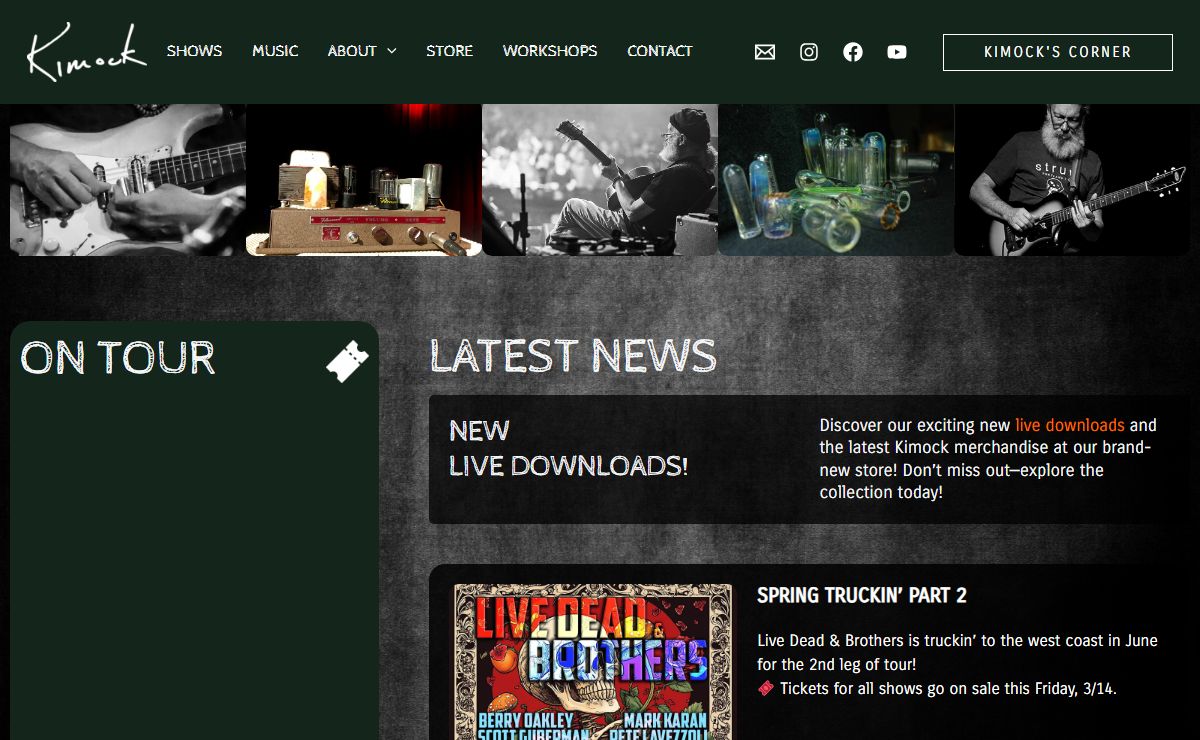Screen dimensions: 1200x740
Task: Open the Store menu item
Action: coord(449,51)
